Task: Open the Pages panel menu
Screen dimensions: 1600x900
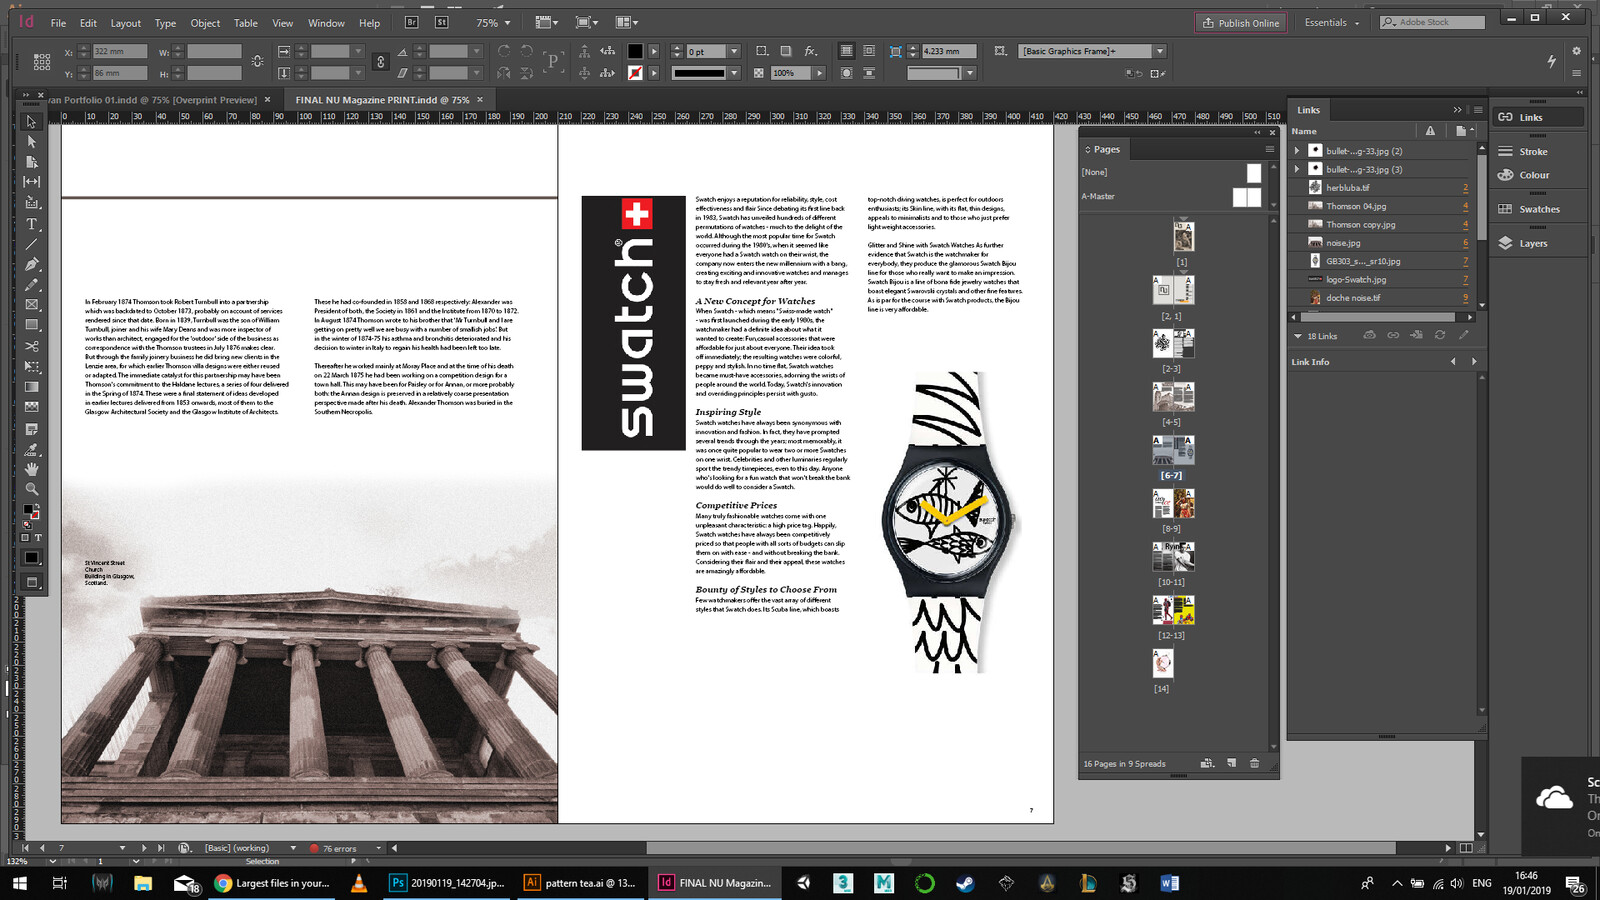Action: 1270,149
